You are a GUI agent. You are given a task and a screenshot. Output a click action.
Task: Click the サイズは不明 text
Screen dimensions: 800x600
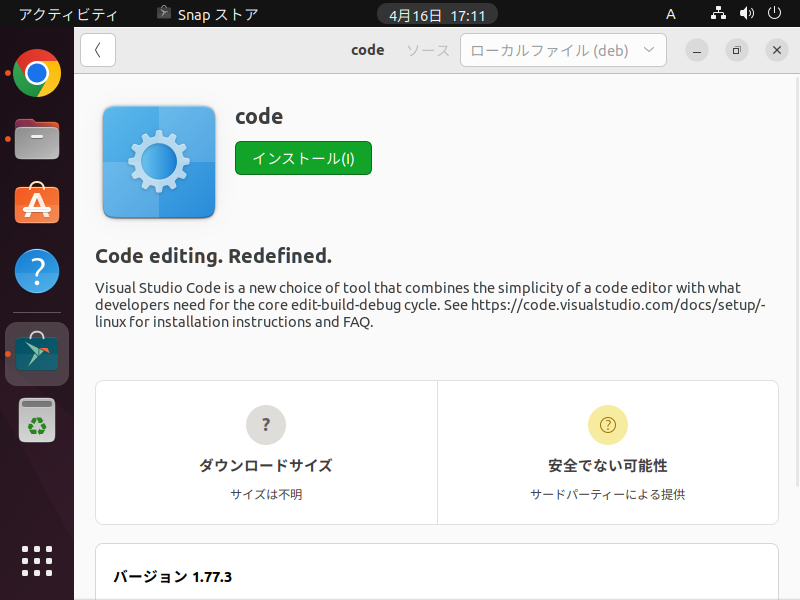[x=266, y=494]
